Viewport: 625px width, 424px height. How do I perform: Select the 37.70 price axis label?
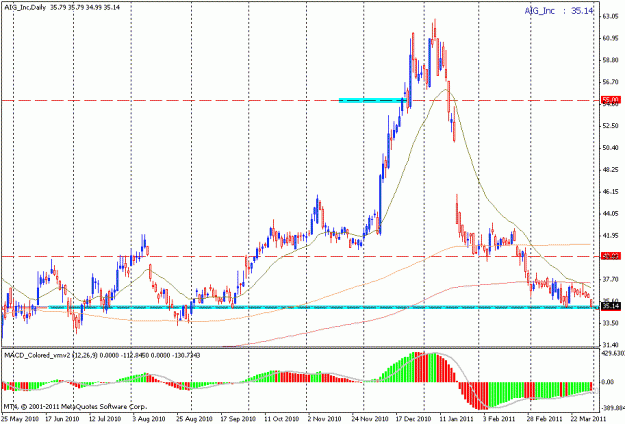pyautogui.click(x=611, y=280)
